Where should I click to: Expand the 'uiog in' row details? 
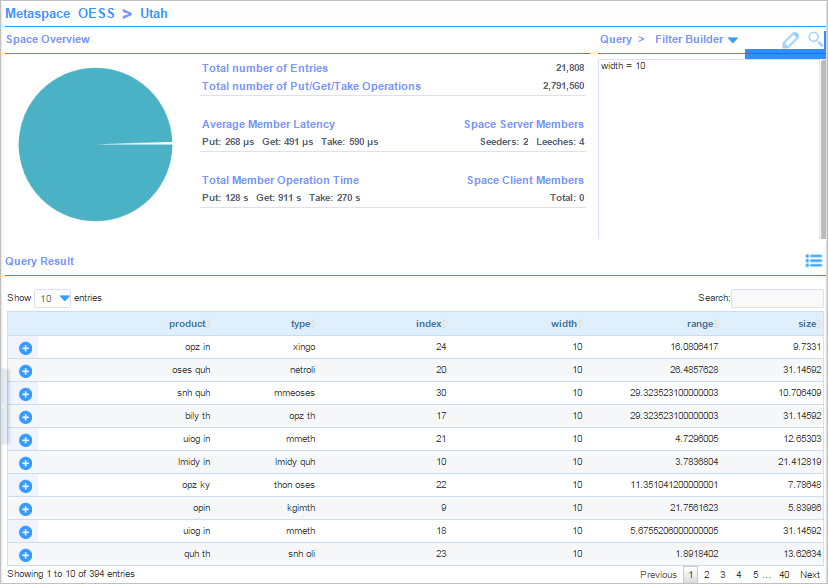[25, 440]
